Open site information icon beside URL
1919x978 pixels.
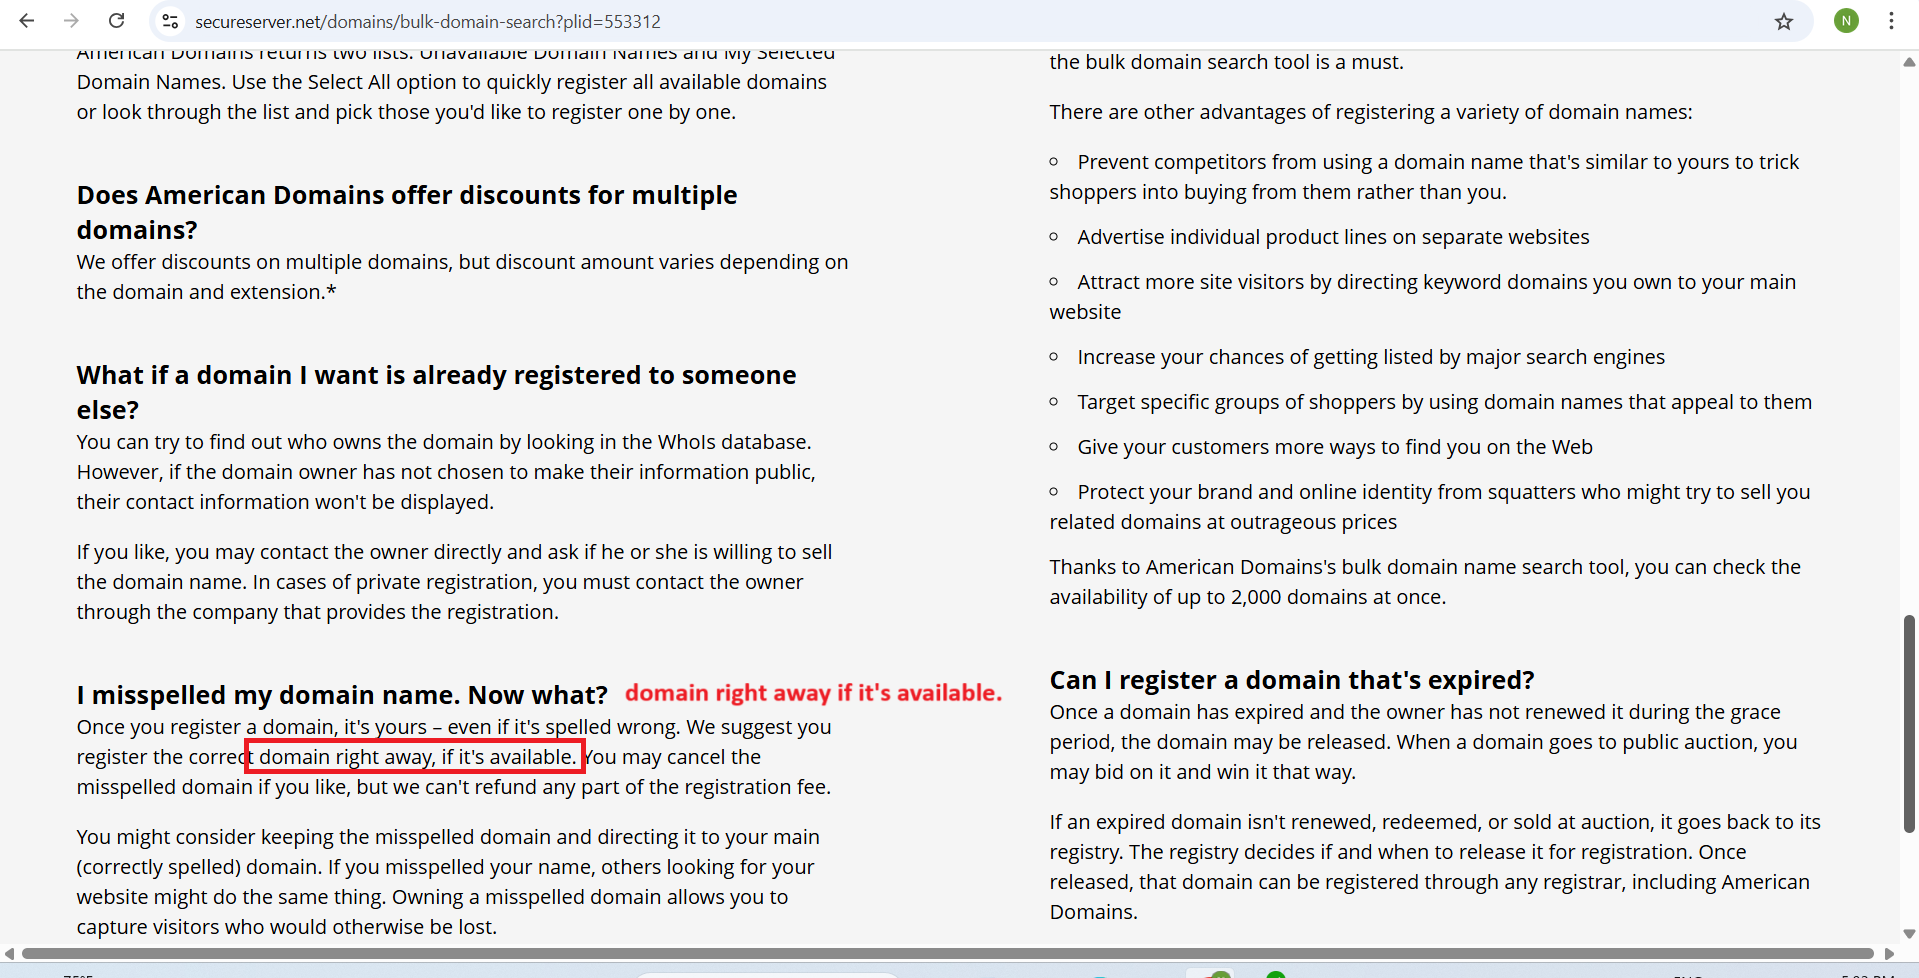pyautogui.click(x=170, y=21)
